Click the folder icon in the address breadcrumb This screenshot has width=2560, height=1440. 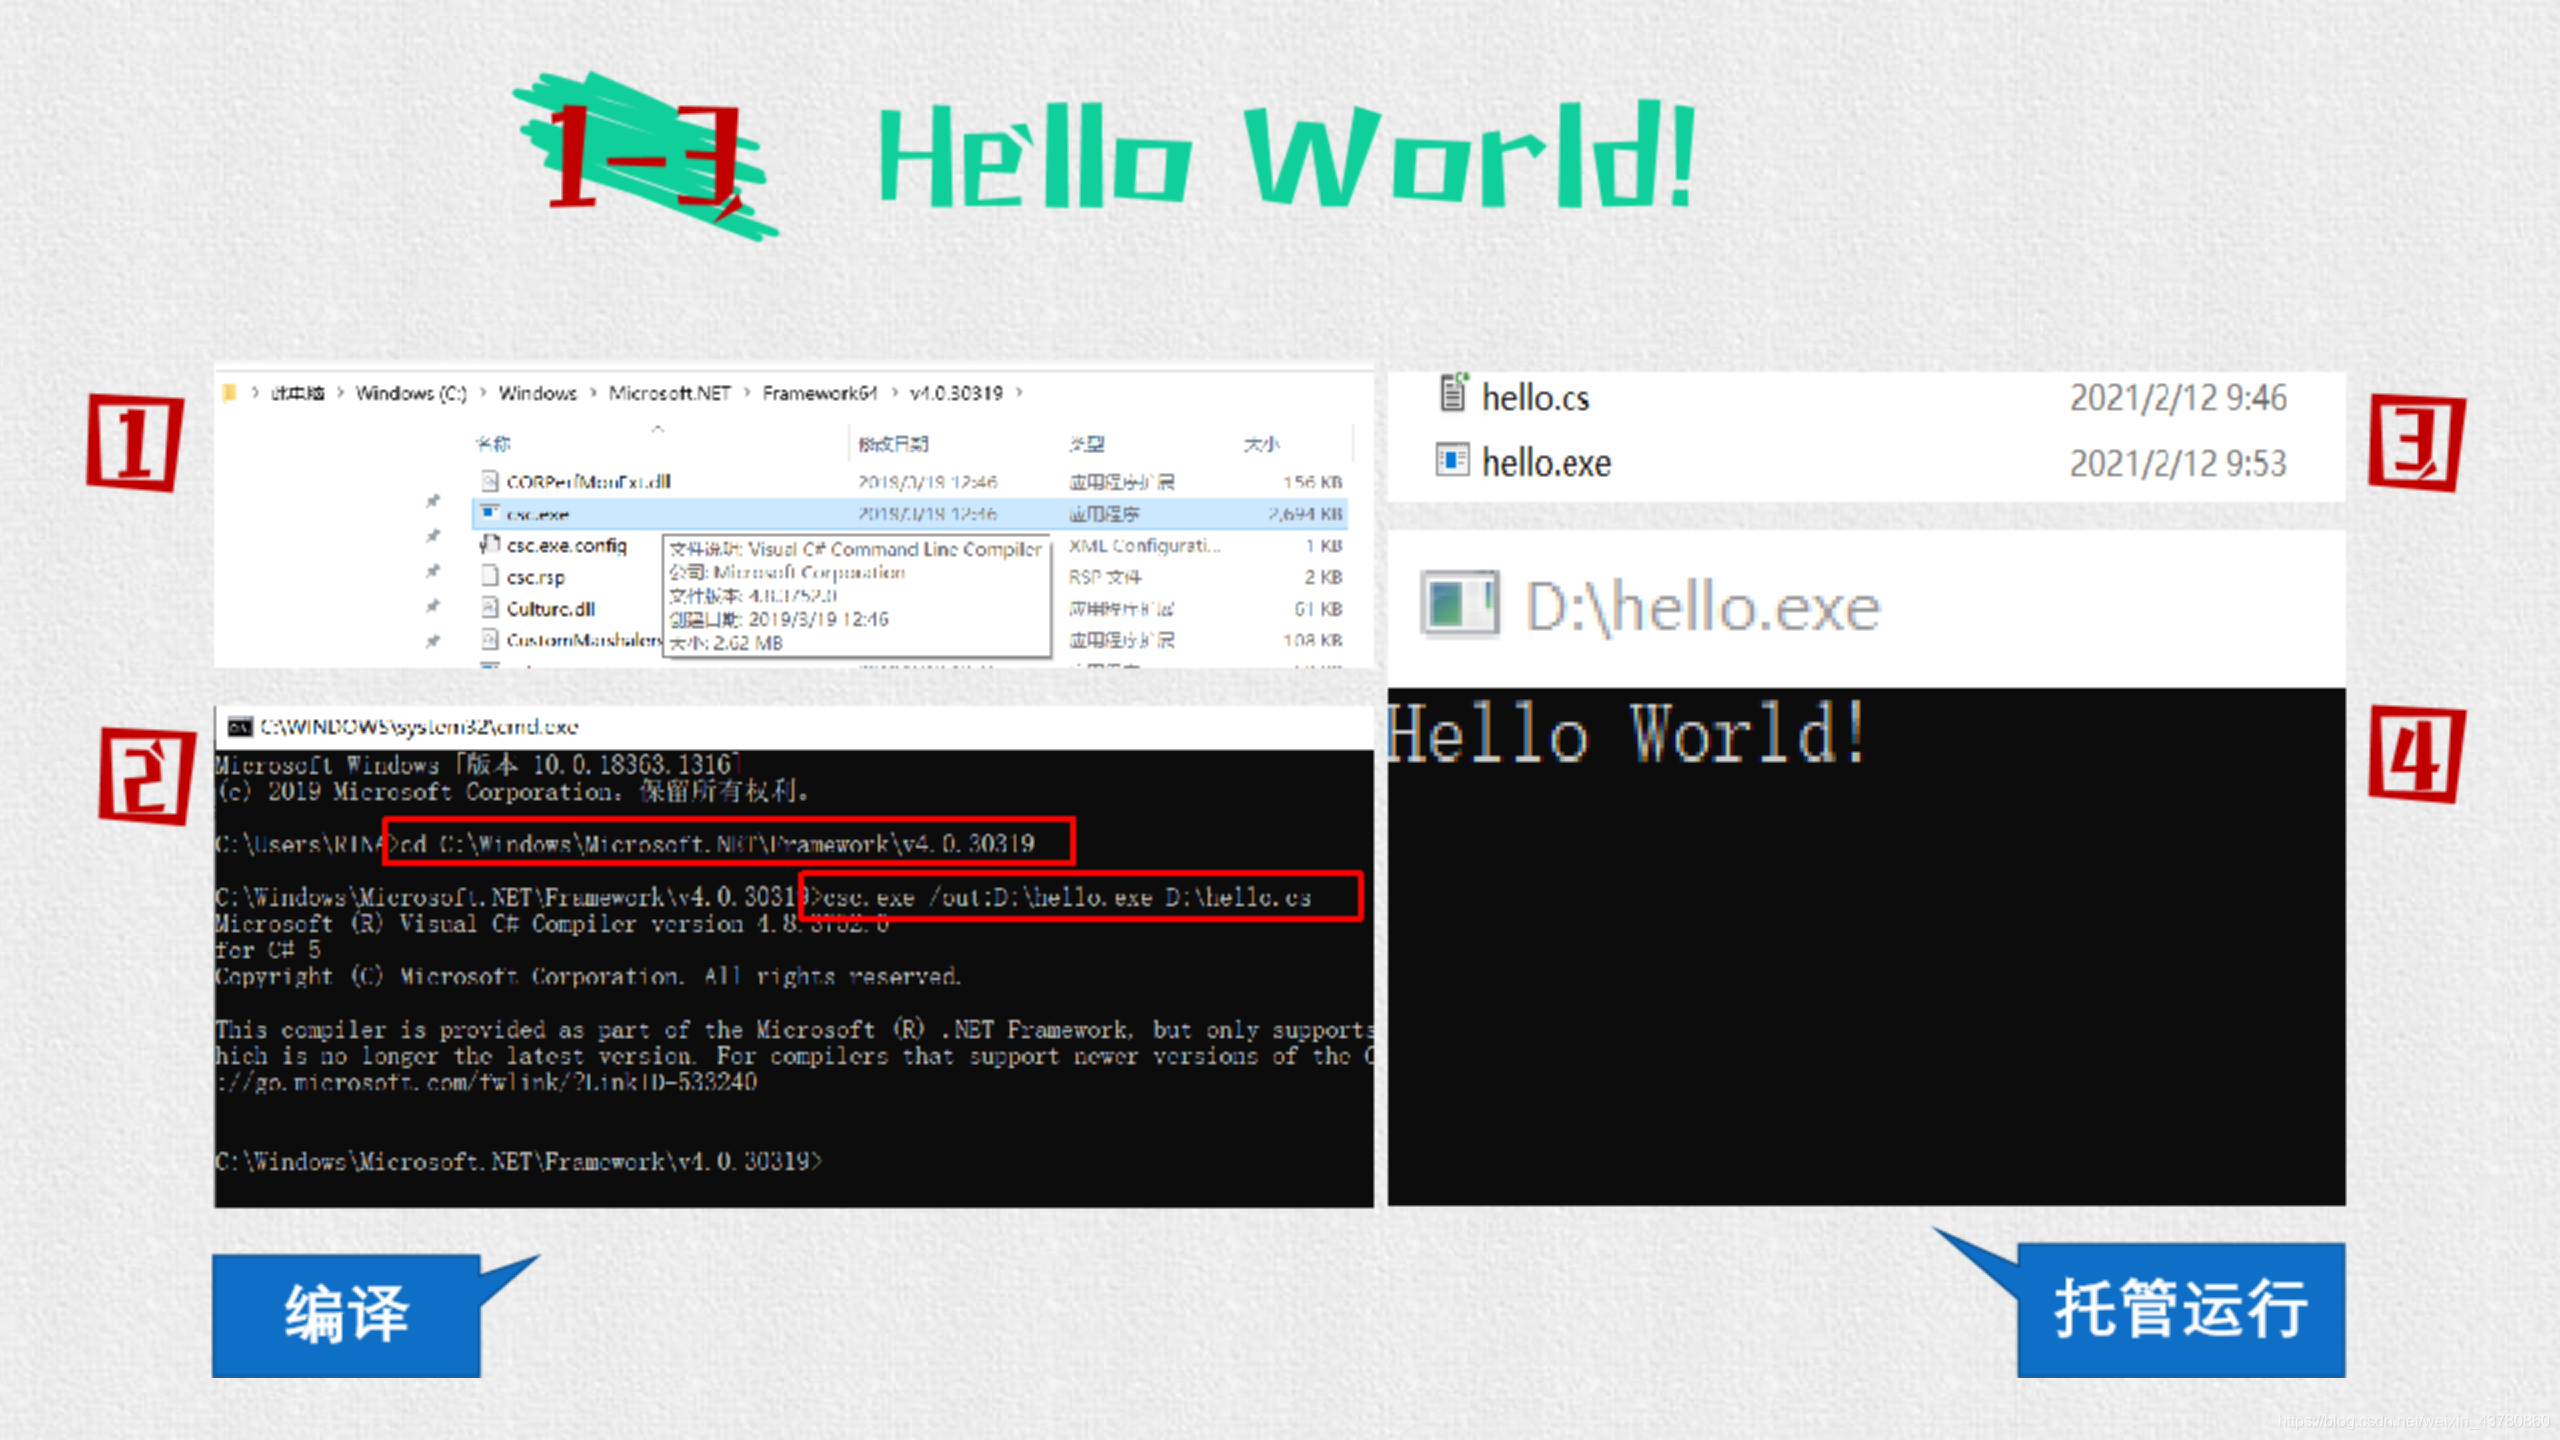click(x=230, y=393)
